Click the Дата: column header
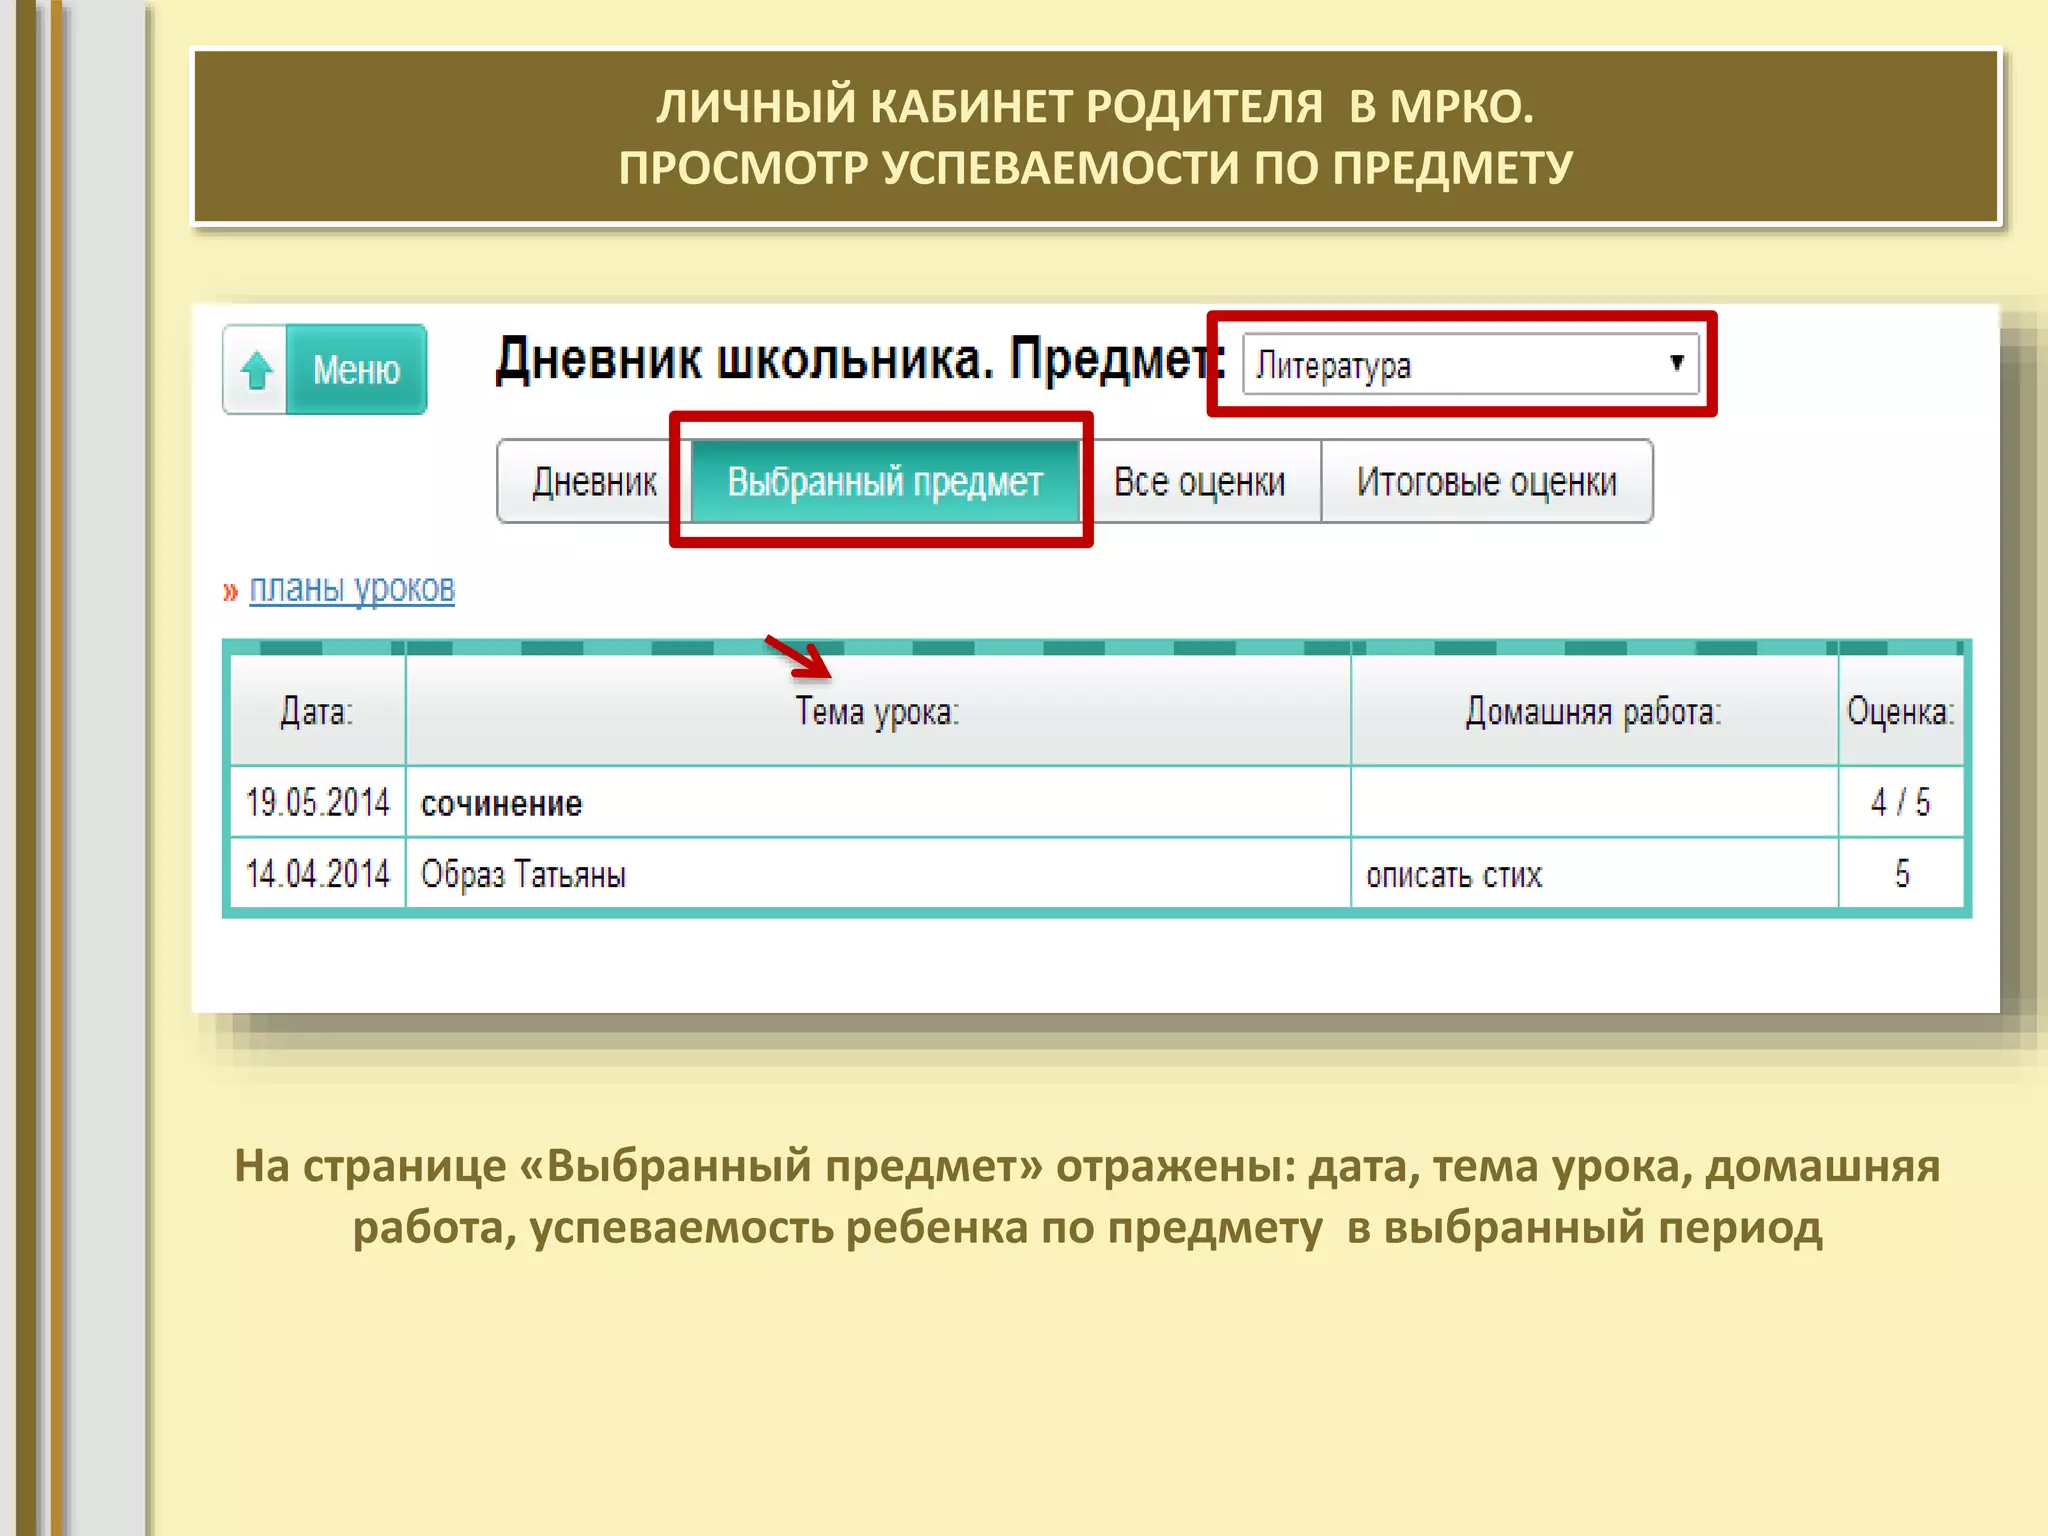Screen dimensions: 2048x1536 click(x=317, y=711)
